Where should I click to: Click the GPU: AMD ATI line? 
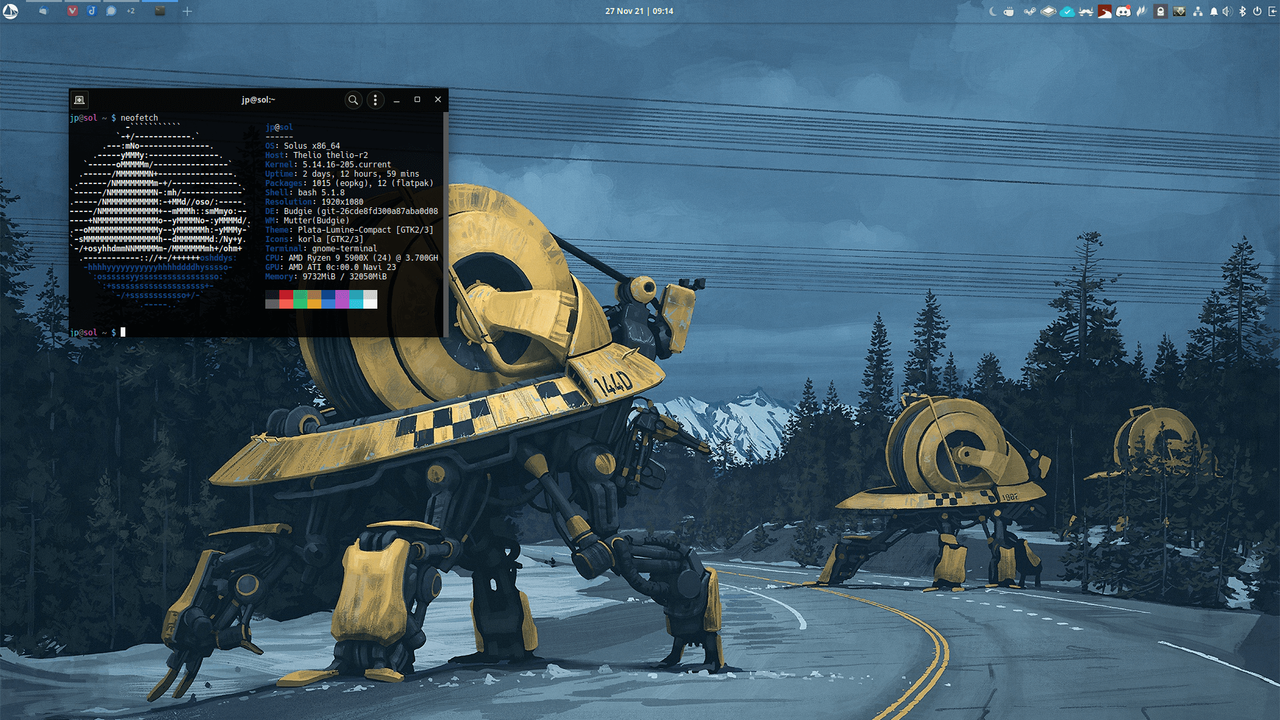coord(331,268)
